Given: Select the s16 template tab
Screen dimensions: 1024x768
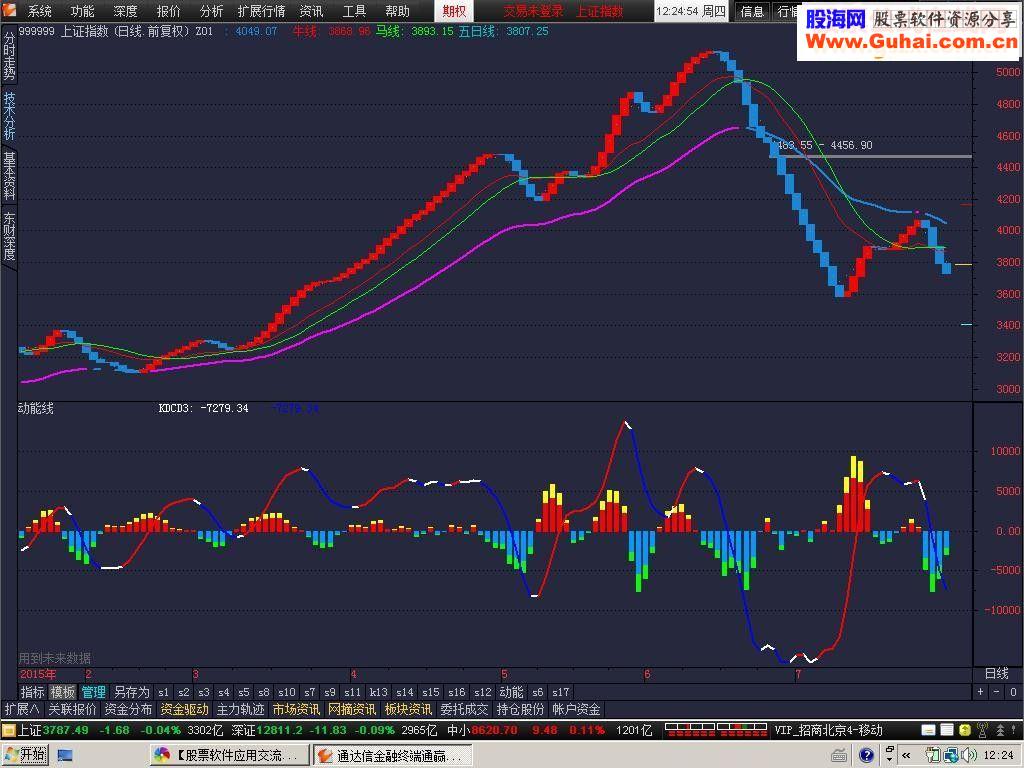Looking at the screenshot, I should pyautogui.click(x=456, y=692).
